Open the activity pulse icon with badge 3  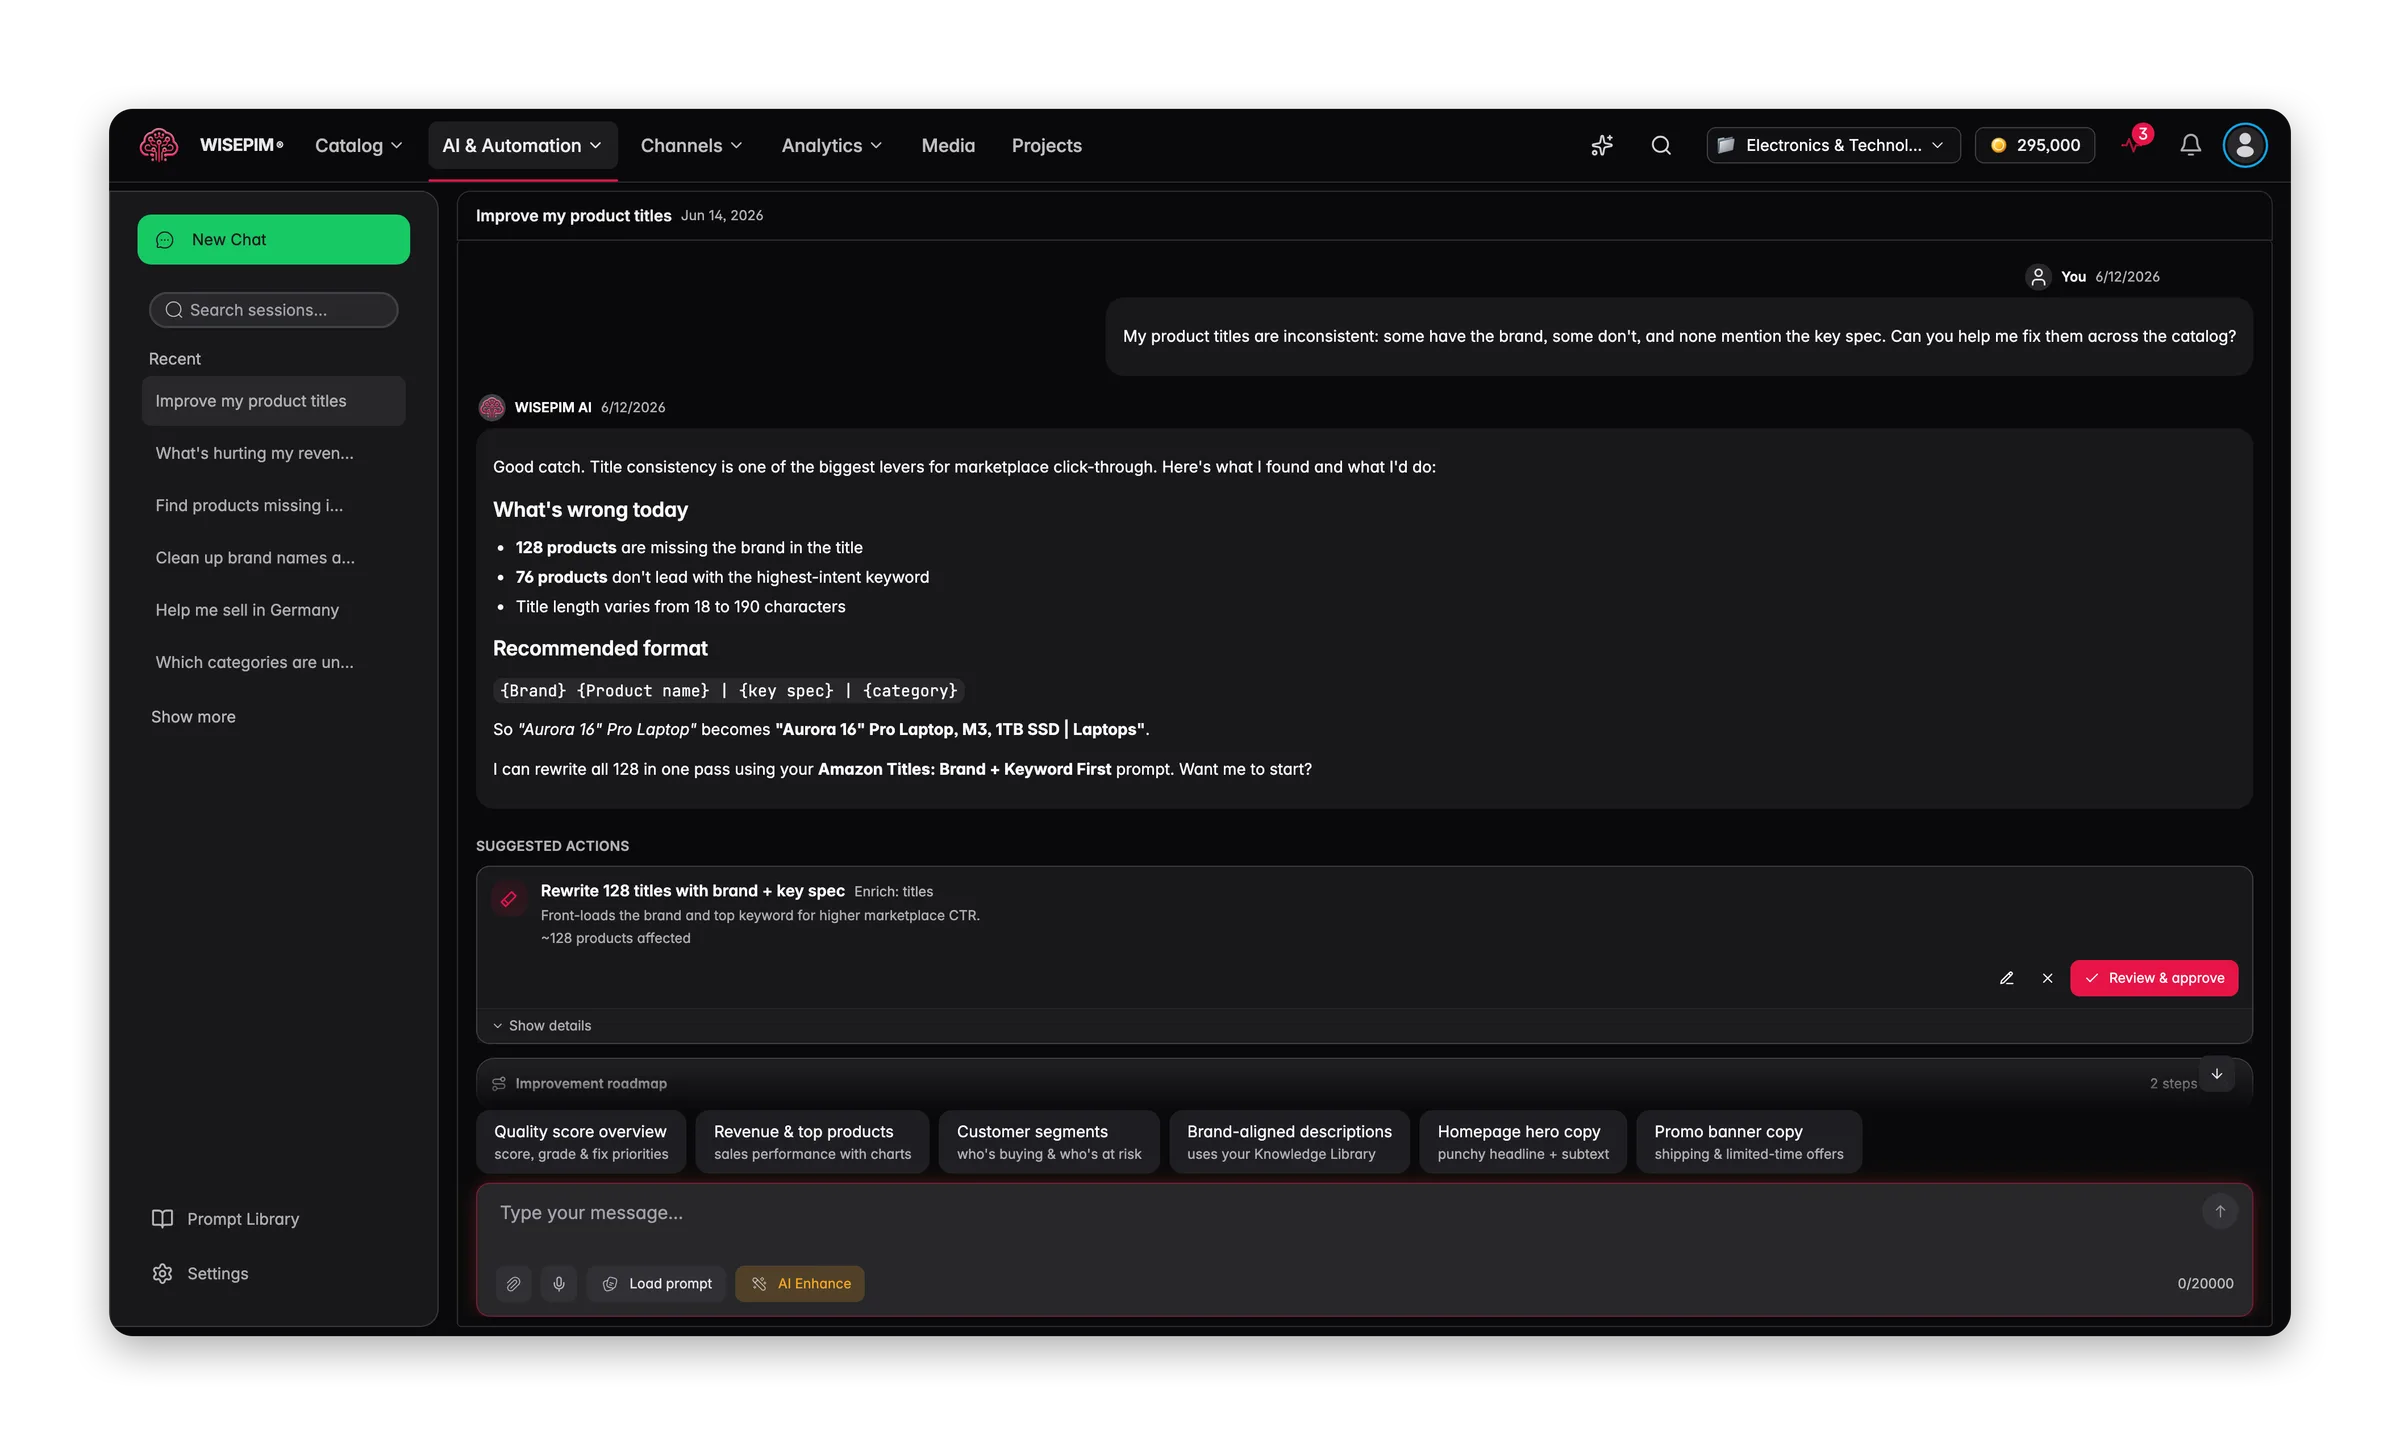click(x=2134, y=143)
